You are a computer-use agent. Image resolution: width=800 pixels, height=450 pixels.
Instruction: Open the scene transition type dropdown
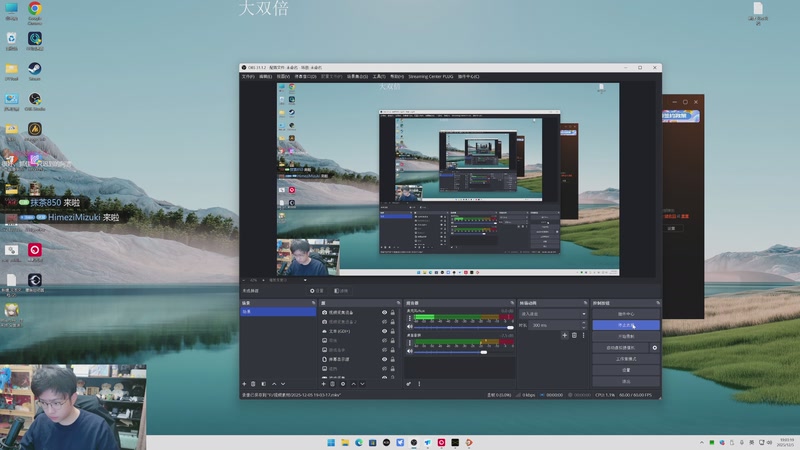tap(553, 314)
